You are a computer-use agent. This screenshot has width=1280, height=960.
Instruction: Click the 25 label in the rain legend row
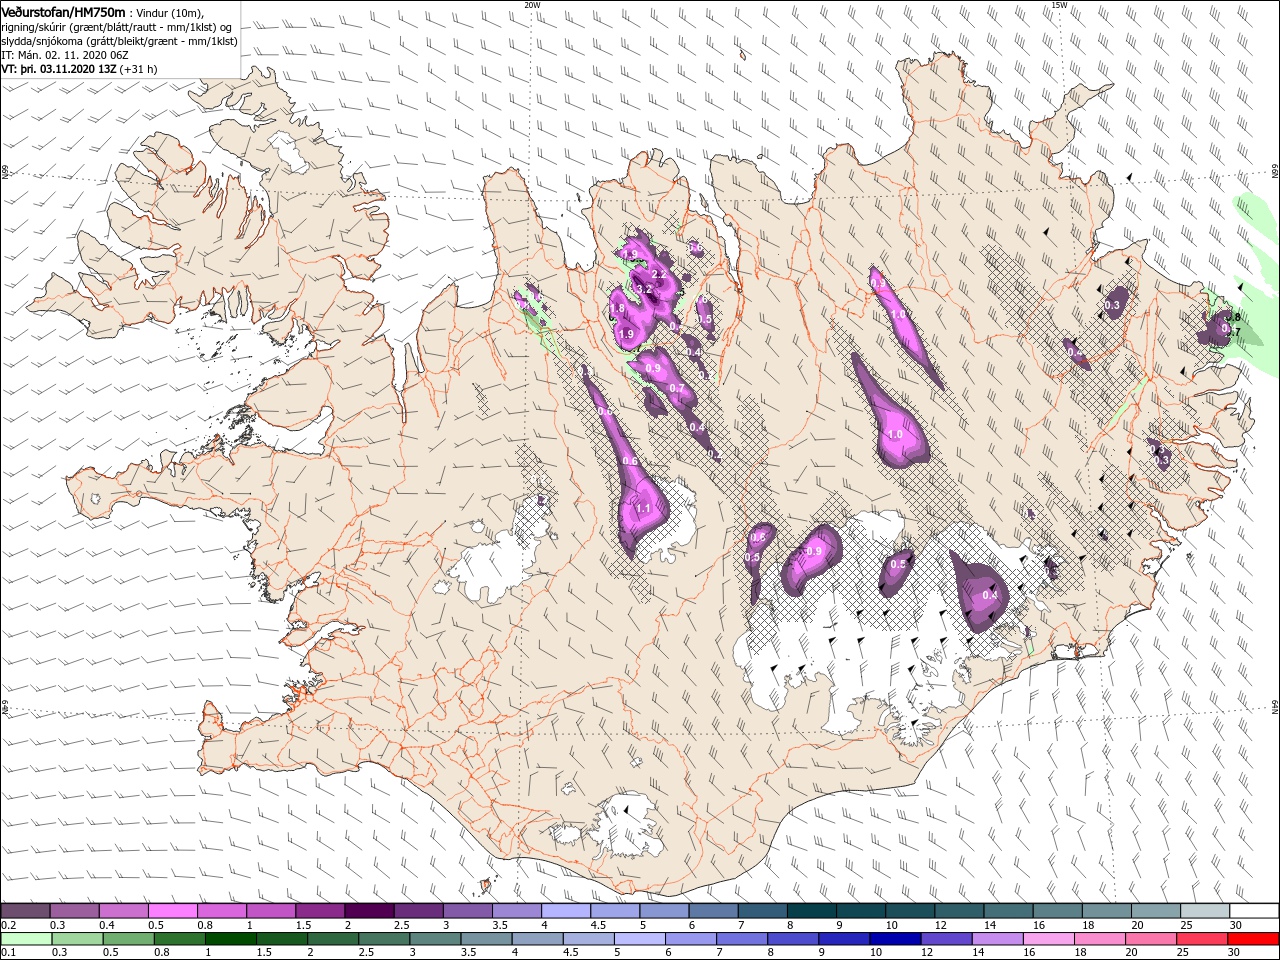[x=1185, y=952]
